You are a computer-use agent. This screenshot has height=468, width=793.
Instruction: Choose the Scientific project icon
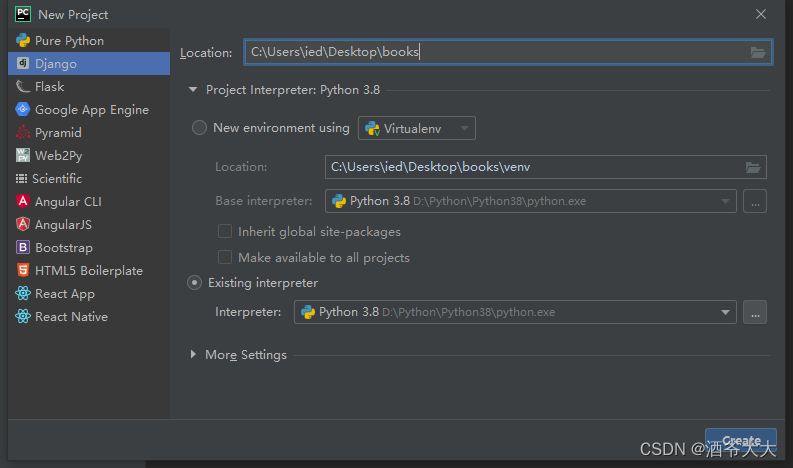coord(21,179)
